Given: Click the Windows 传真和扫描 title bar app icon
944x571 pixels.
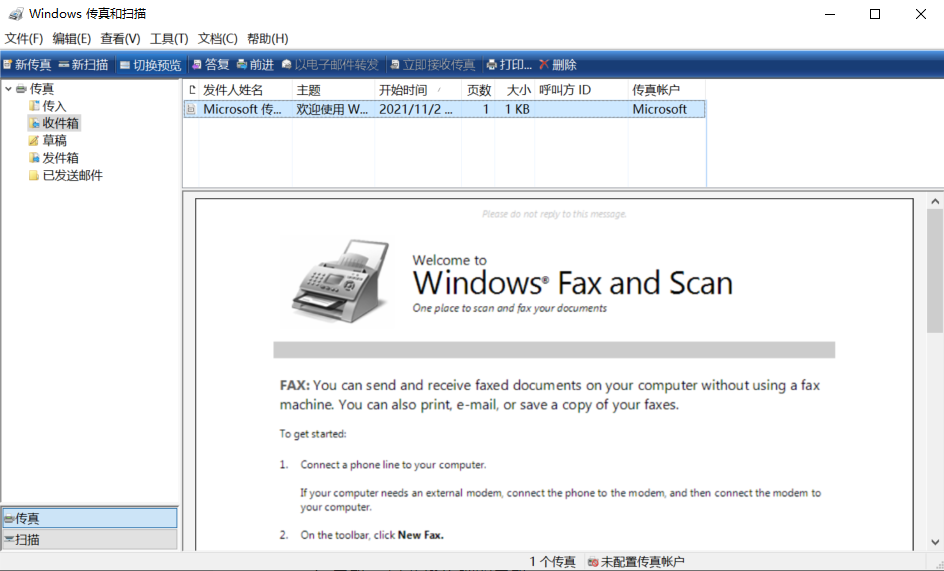Looking at the screenshot, I should tap(16, 13).
